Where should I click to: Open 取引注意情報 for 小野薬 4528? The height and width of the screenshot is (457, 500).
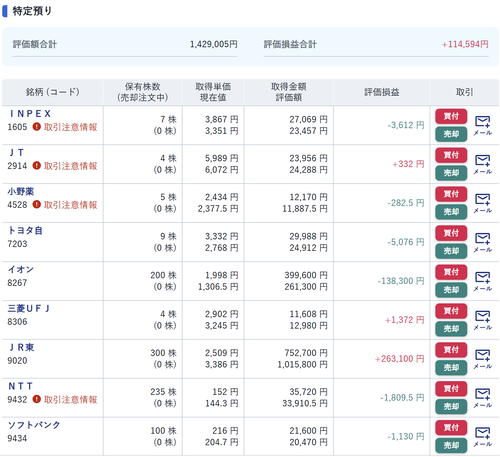[65, 205]
